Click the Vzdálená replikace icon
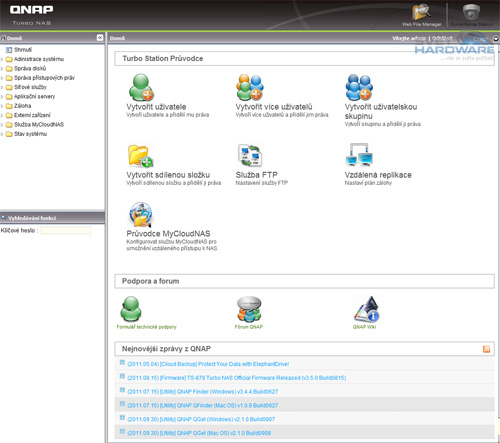500x443 pixels. tap(359, 155)
